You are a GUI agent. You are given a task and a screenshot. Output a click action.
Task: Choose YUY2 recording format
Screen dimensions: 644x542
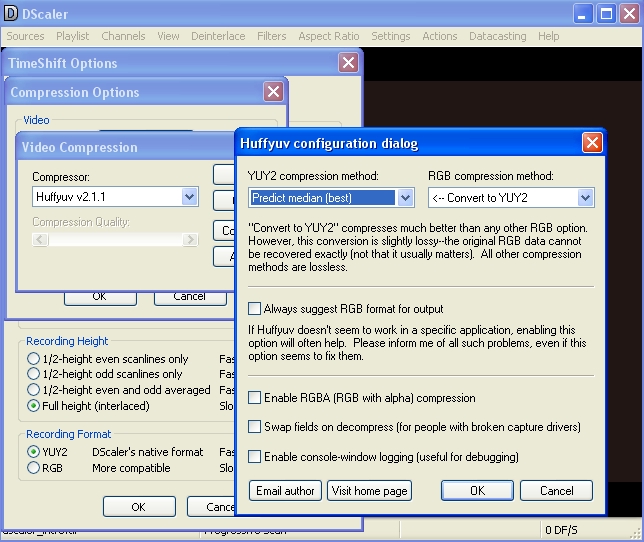tap(33, 452)
